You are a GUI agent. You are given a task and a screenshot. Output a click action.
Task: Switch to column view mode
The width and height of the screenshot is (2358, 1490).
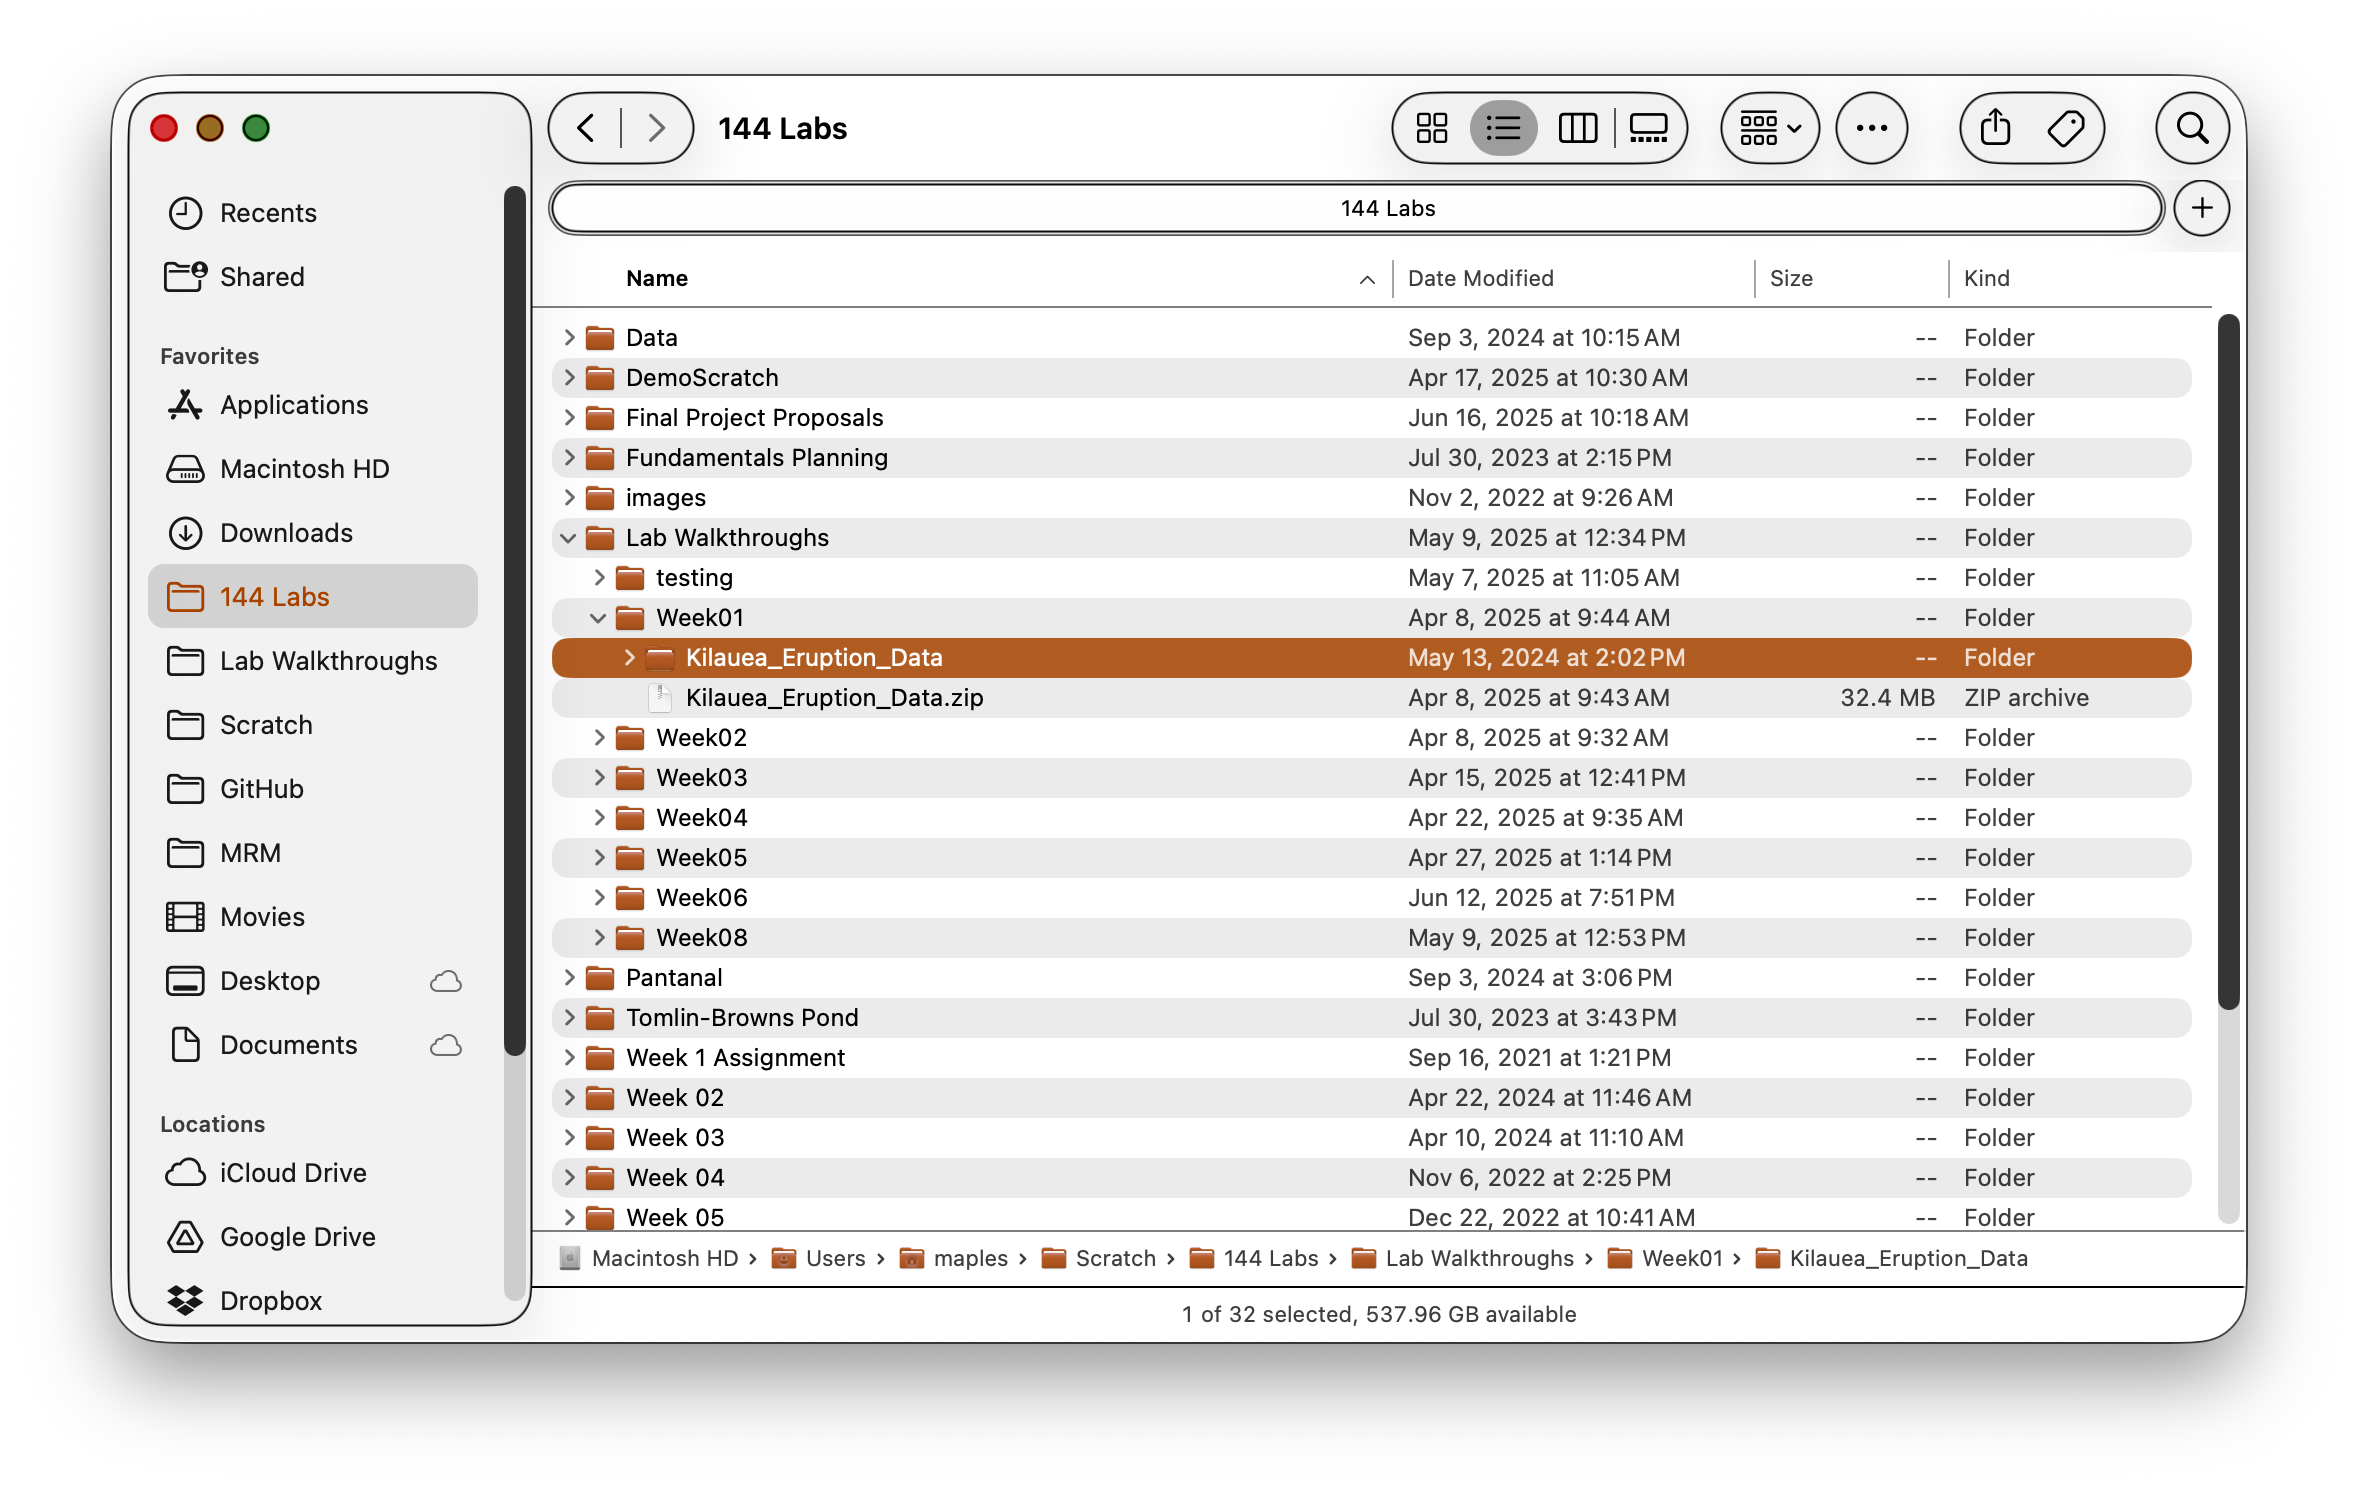[x=1577, y=128]
